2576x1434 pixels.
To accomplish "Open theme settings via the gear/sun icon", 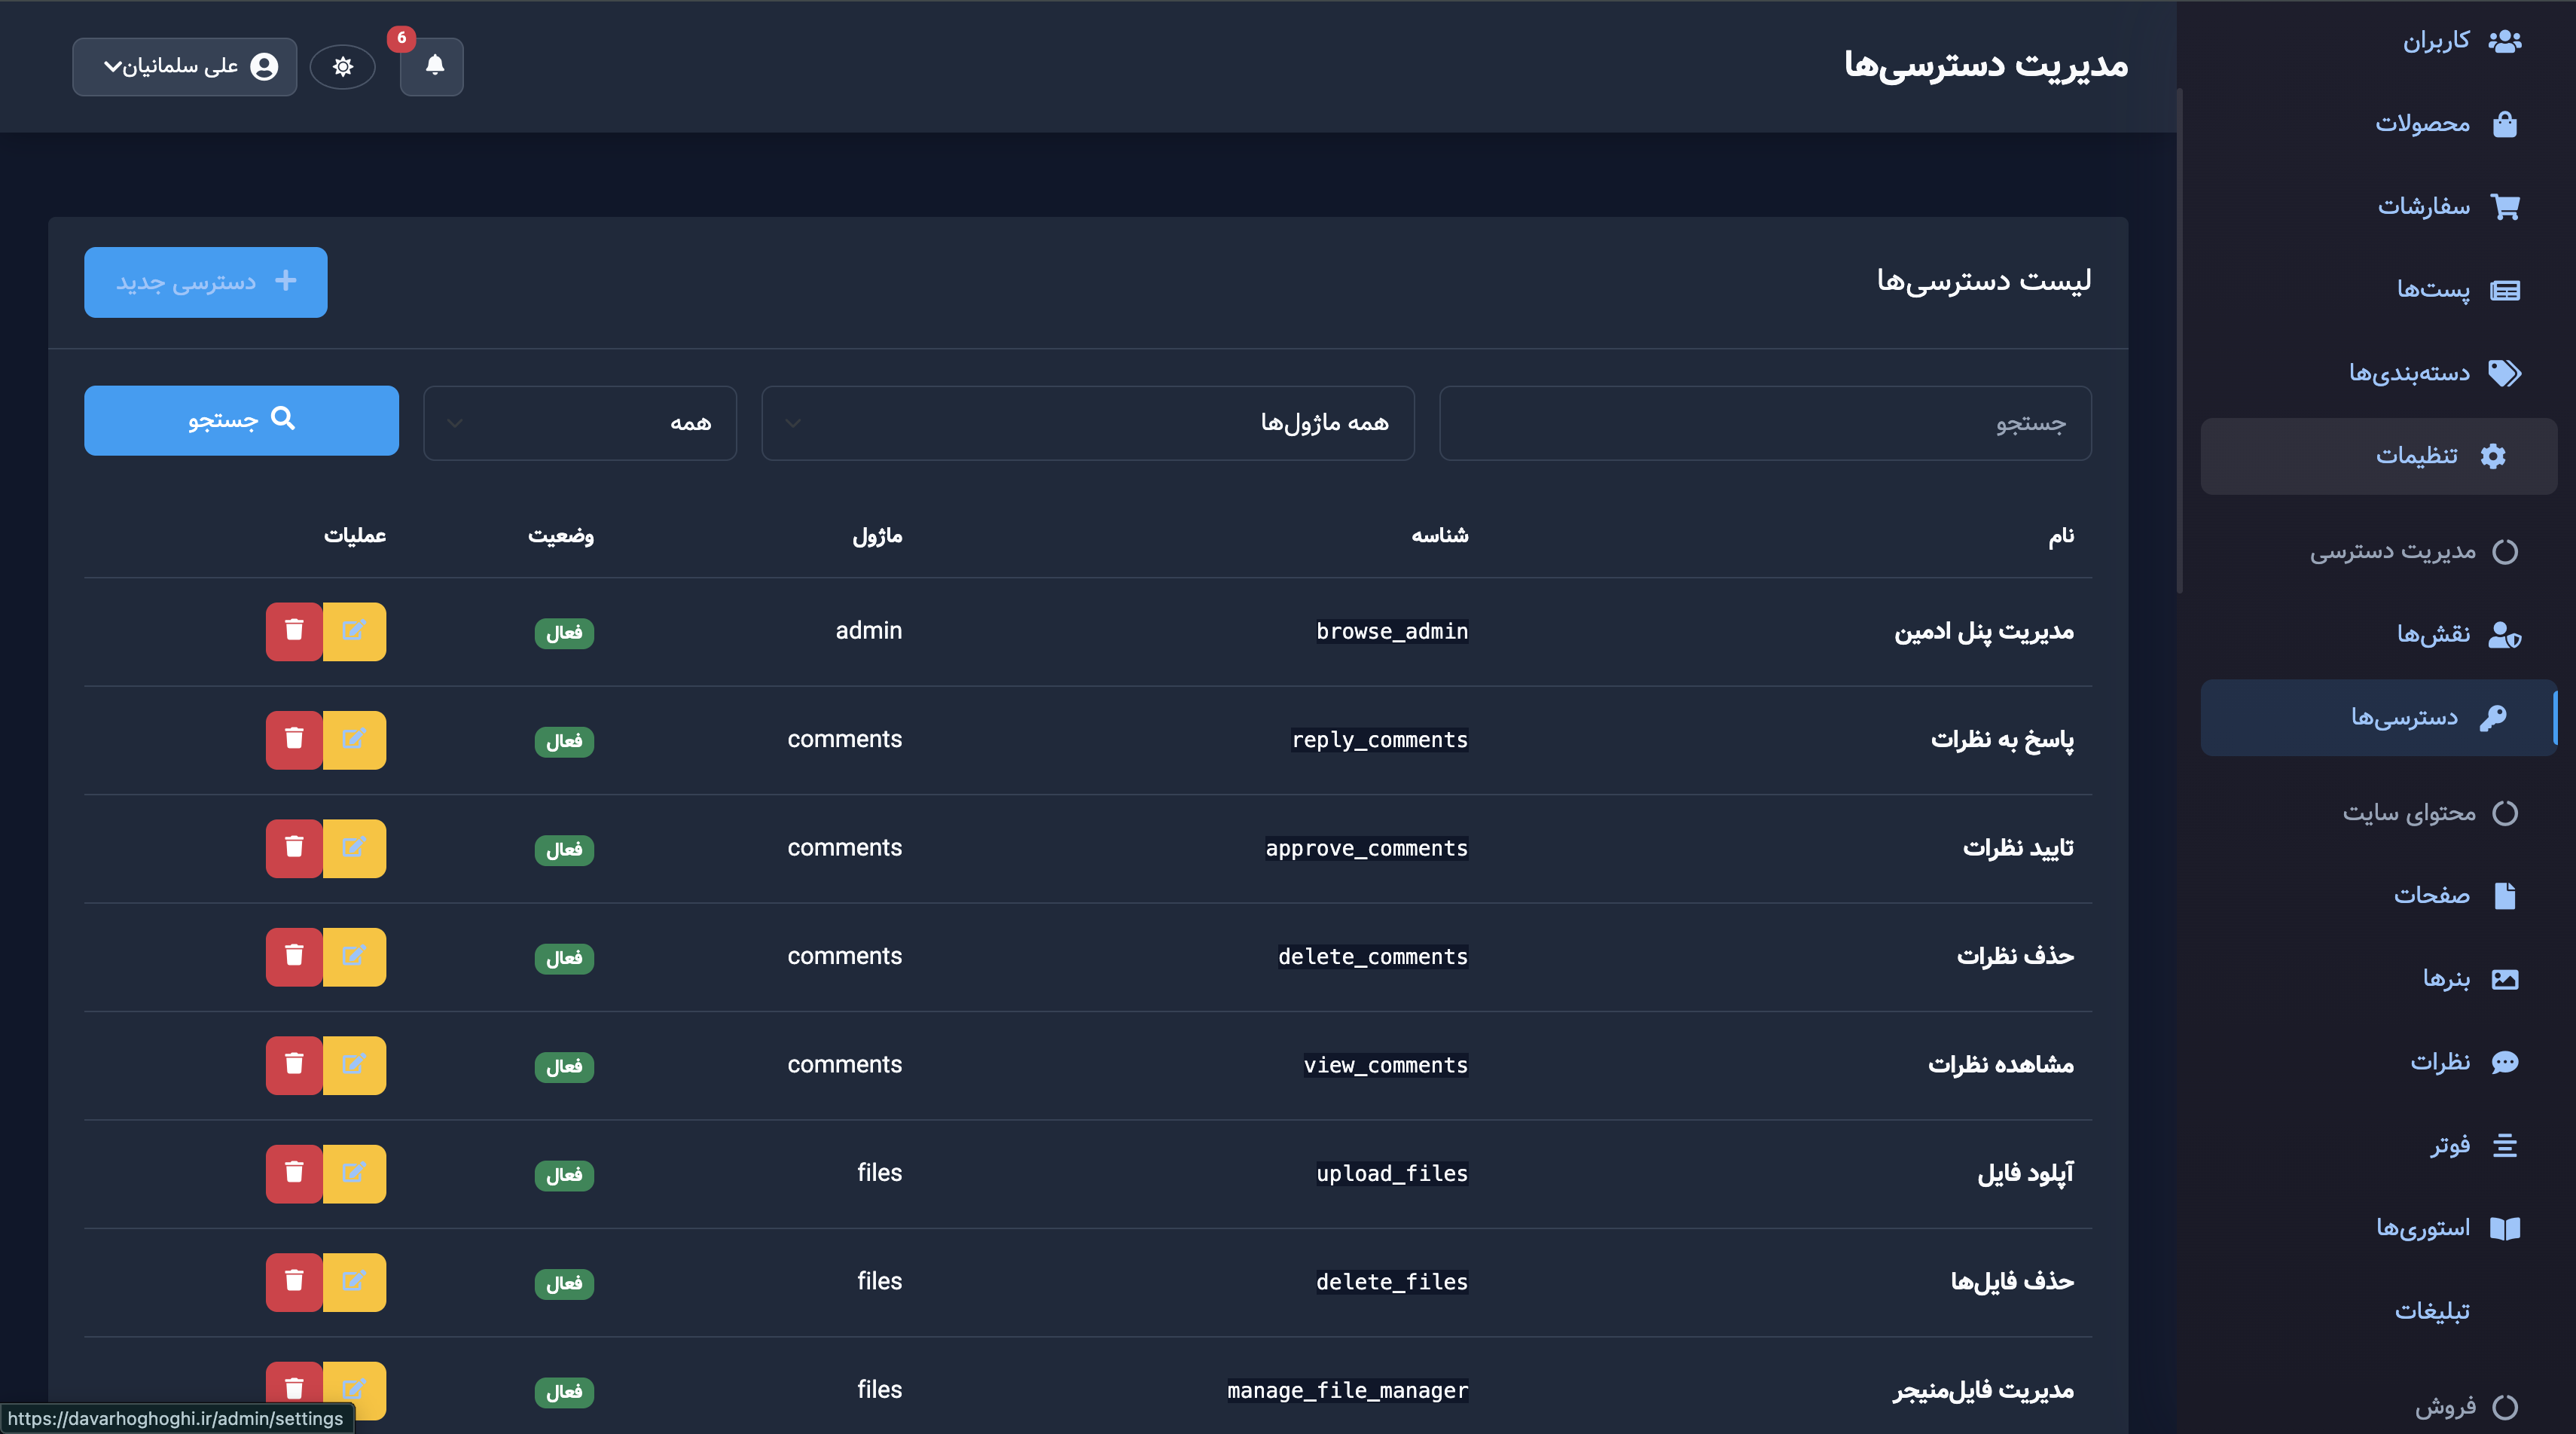I will pos(343,67).
